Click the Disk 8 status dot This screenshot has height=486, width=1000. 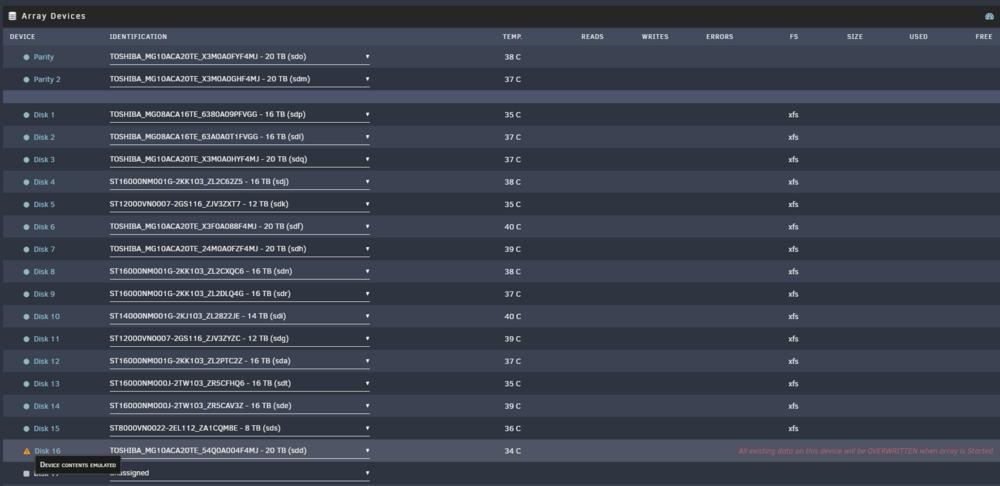click(26, 272)
